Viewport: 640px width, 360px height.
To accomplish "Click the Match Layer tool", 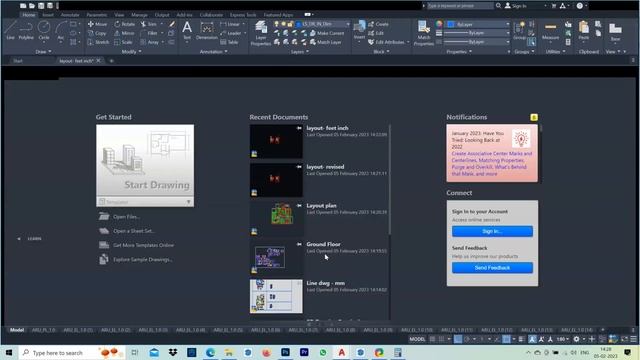I will click(x=325, y=42).
